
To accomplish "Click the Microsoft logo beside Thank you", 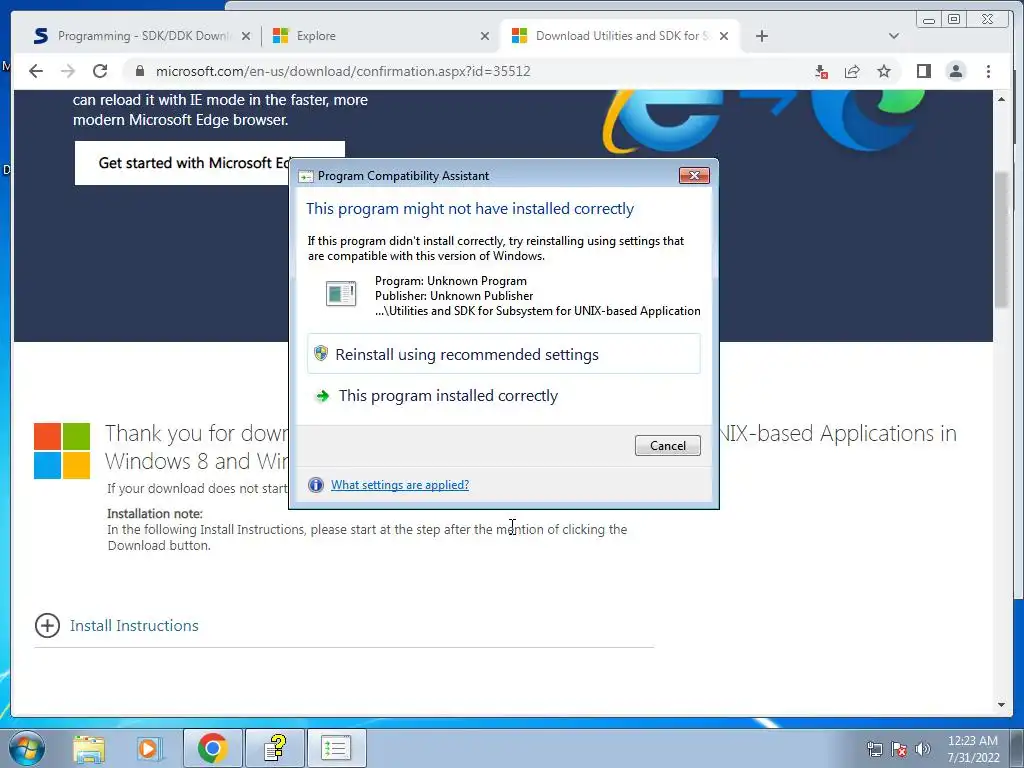I will [62, 451].
